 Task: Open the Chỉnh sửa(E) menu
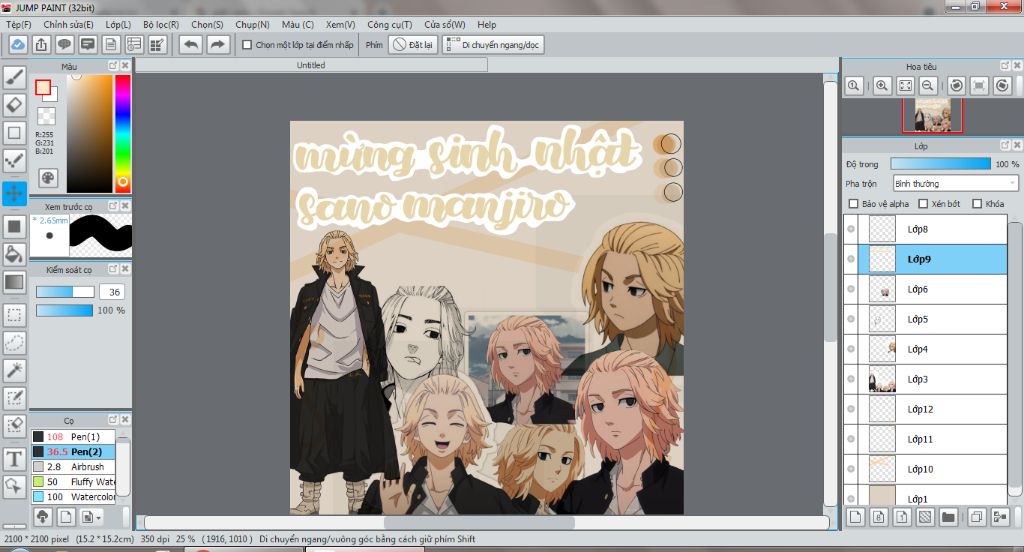(x=68, y=24)
